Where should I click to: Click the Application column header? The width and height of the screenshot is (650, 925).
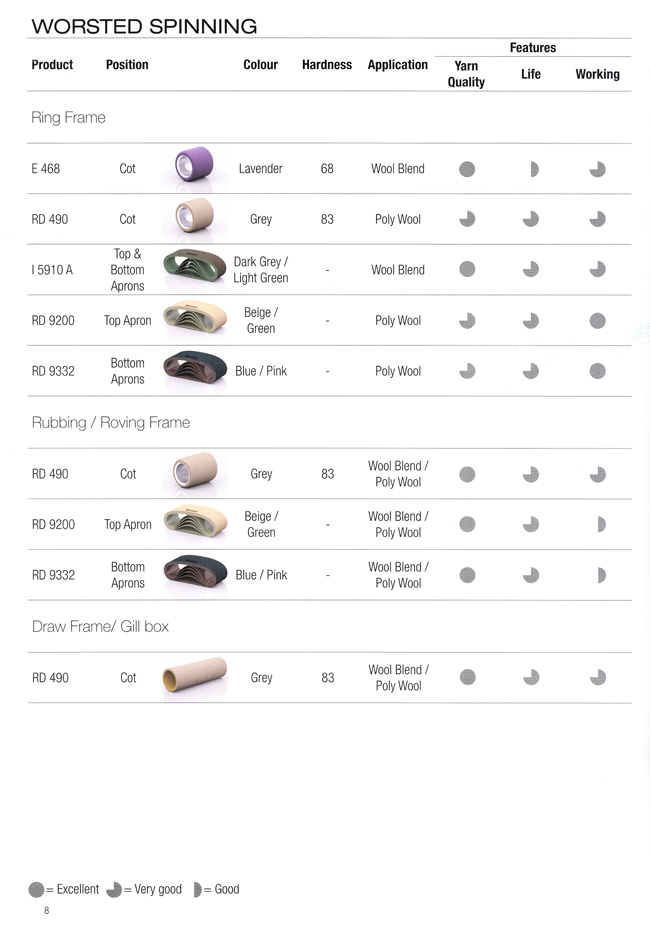[398, 65]
